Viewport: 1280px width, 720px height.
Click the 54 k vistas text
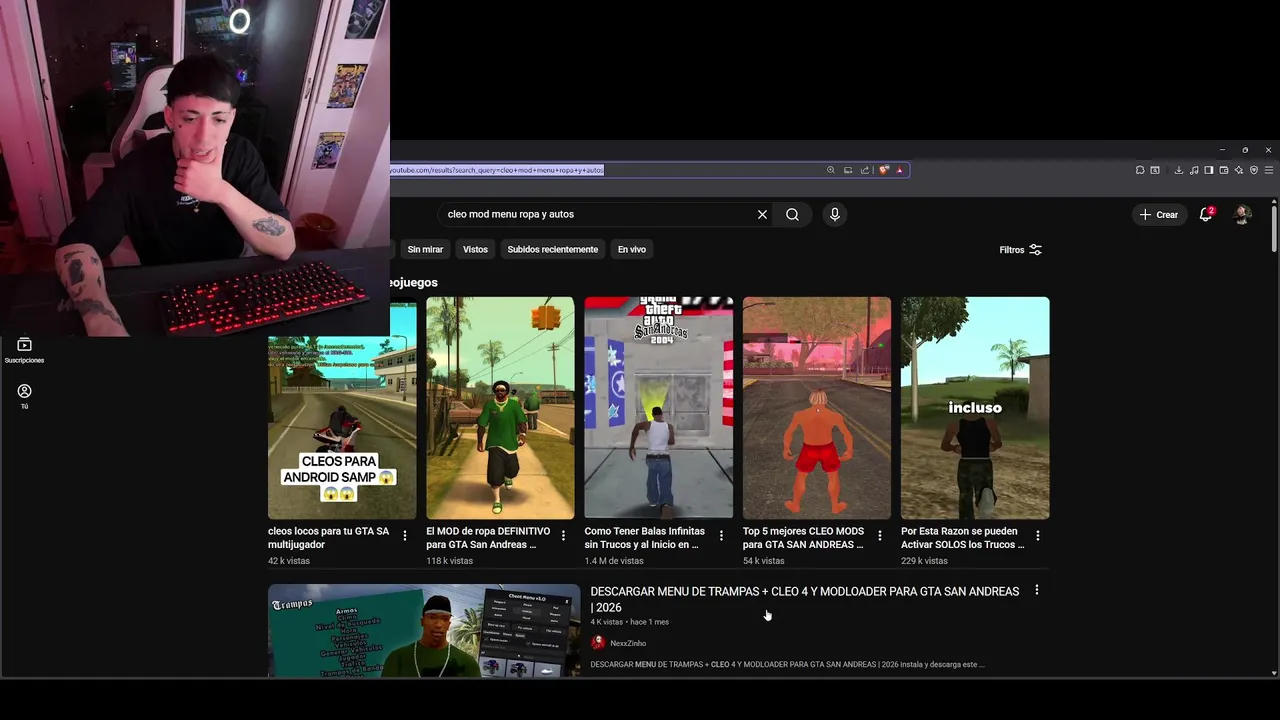763,561
